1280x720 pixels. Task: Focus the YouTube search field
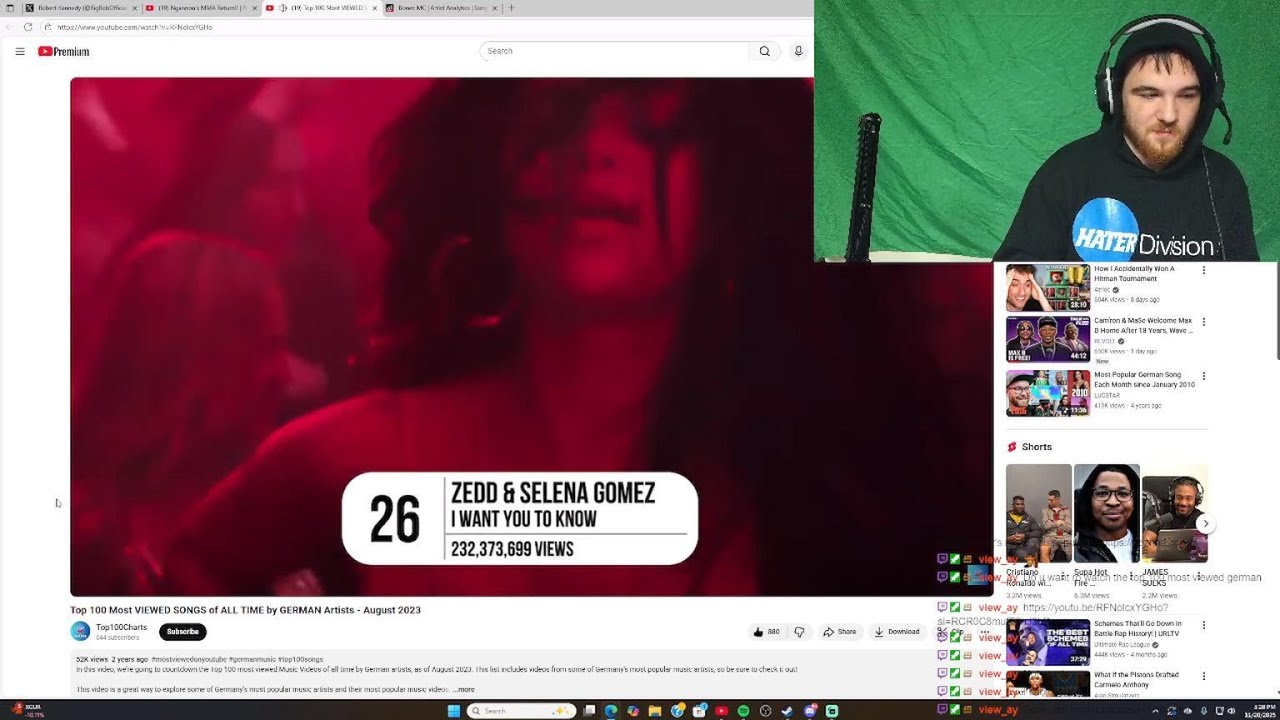click(614, 51)
